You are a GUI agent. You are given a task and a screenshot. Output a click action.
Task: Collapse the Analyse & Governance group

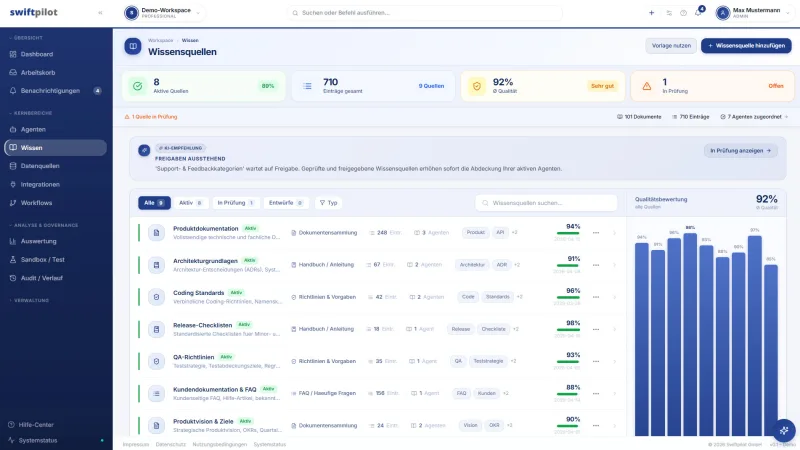click(43, 225)
